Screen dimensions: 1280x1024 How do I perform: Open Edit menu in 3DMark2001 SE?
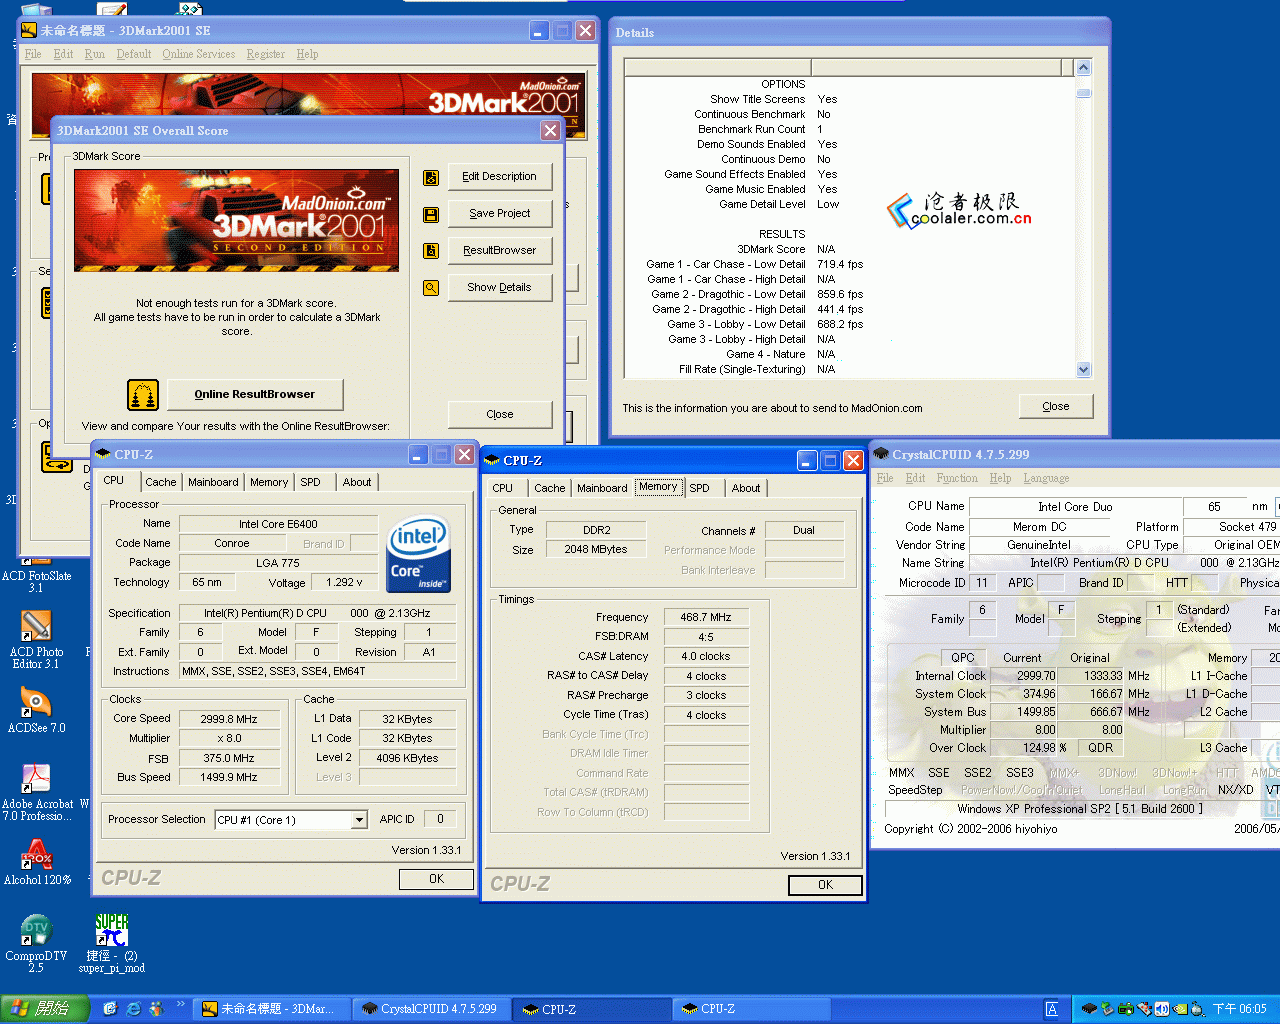point(63,54)
